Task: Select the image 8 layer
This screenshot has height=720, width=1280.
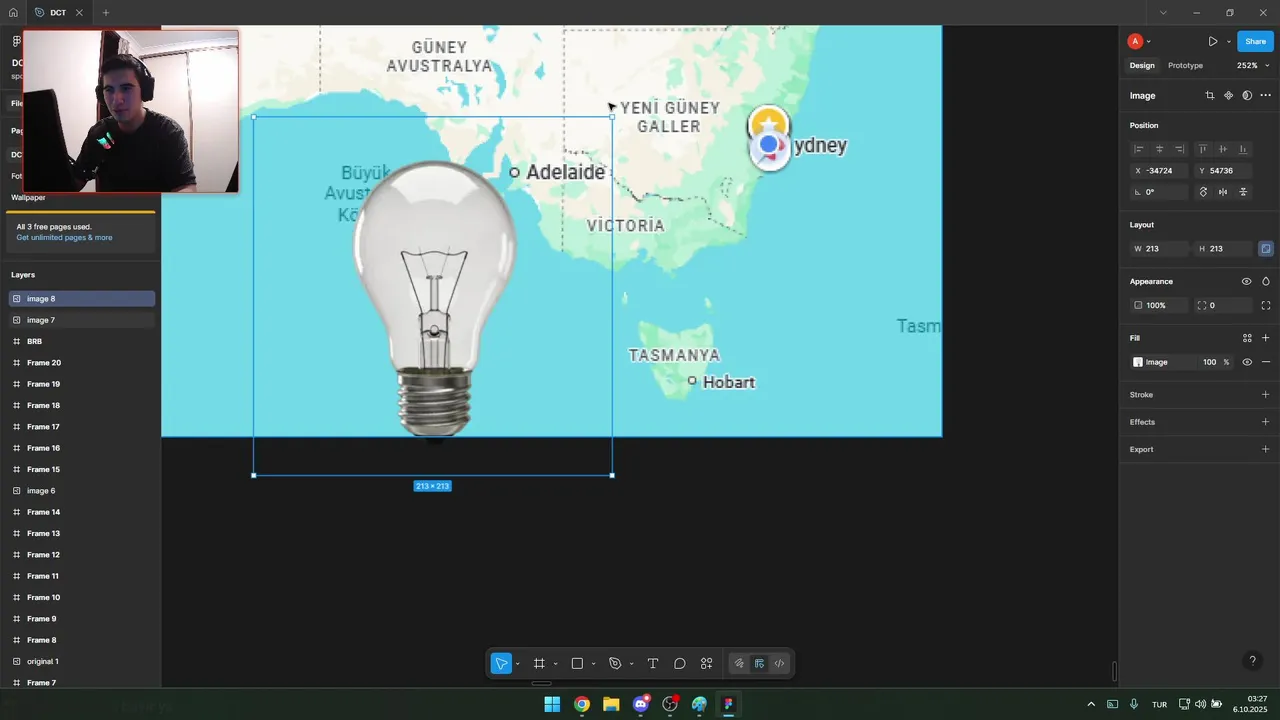Action: pyautogui.click(x=82, y=299)
